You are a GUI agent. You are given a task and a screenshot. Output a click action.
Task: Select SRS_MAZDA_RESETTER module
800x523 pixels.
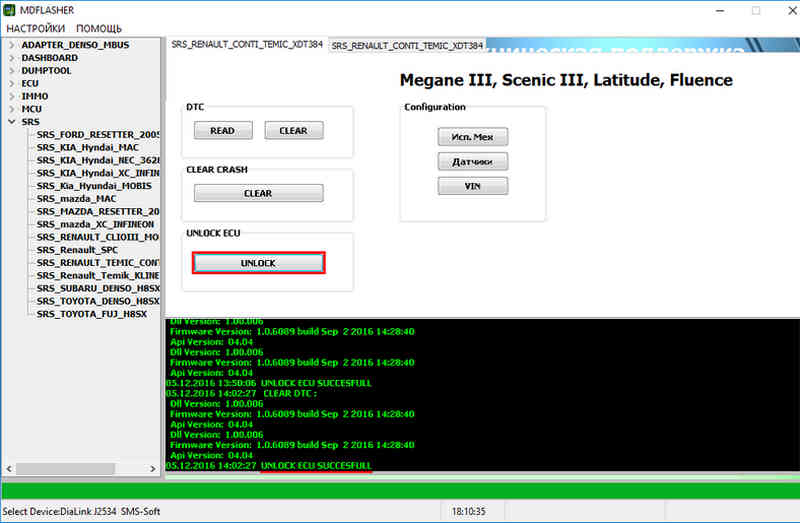[x=98, y=211]
